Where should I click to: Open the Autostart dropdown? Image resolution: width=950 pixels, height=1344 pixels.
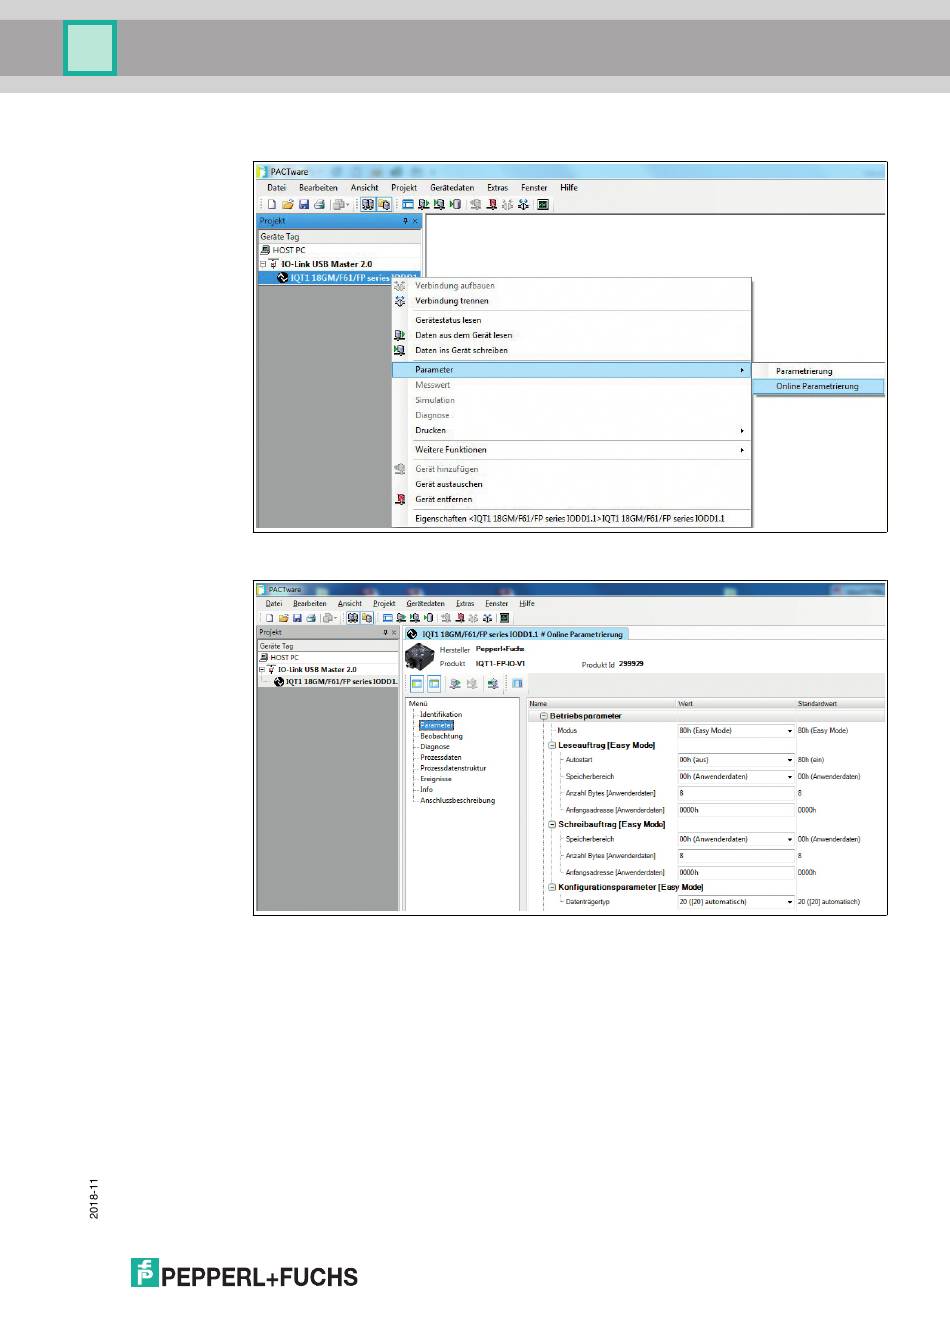click(789, 760)
